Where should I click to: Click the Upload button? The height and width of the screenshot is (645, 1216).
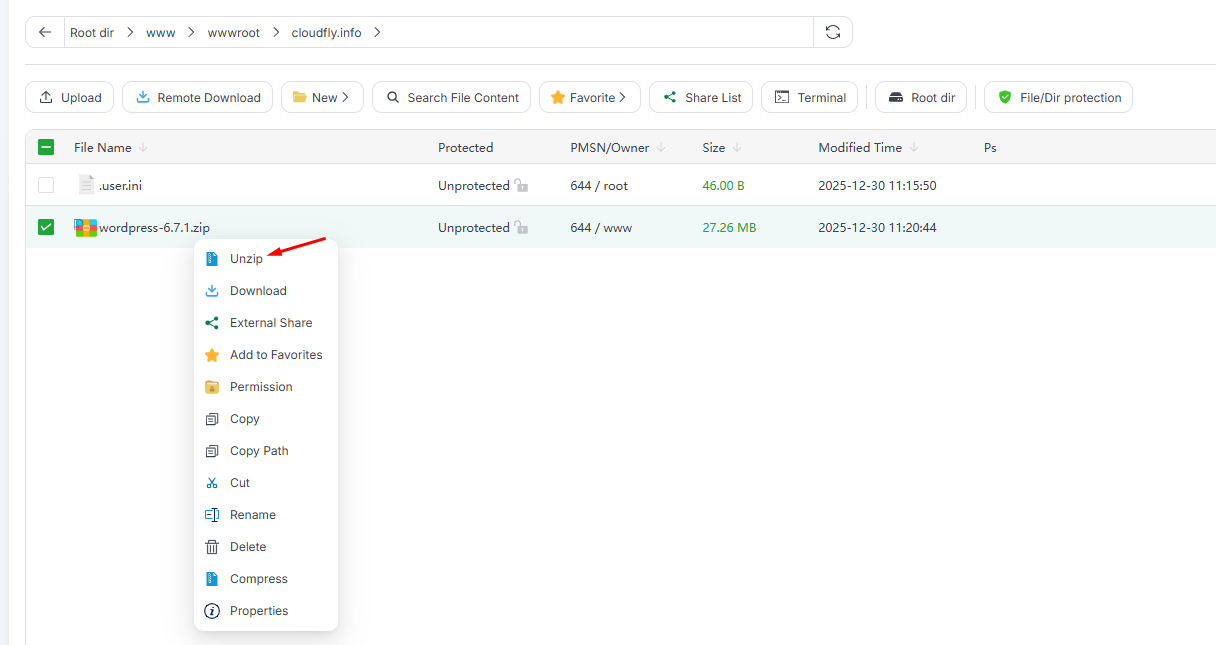[x=70, y=97]
